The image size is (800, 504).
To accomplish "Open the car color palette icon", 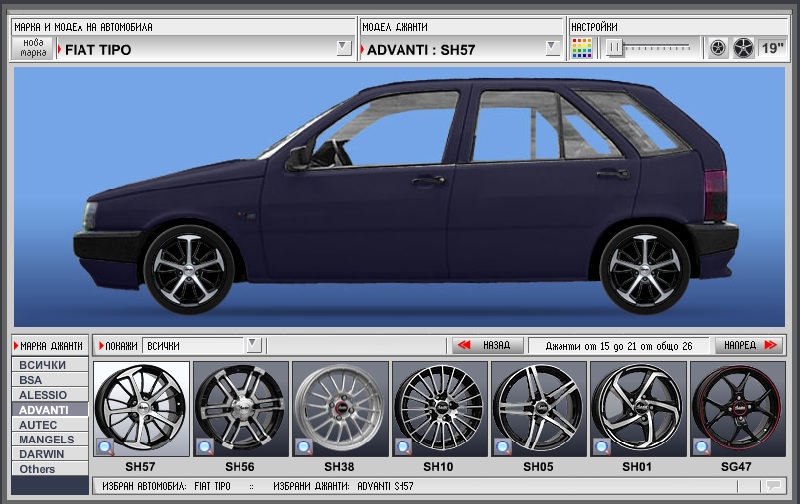I will coord(582,48).
